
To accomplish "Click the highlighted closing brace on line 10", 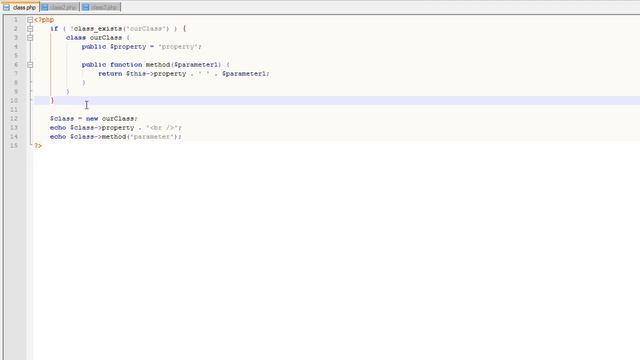I will coord(52,100).
